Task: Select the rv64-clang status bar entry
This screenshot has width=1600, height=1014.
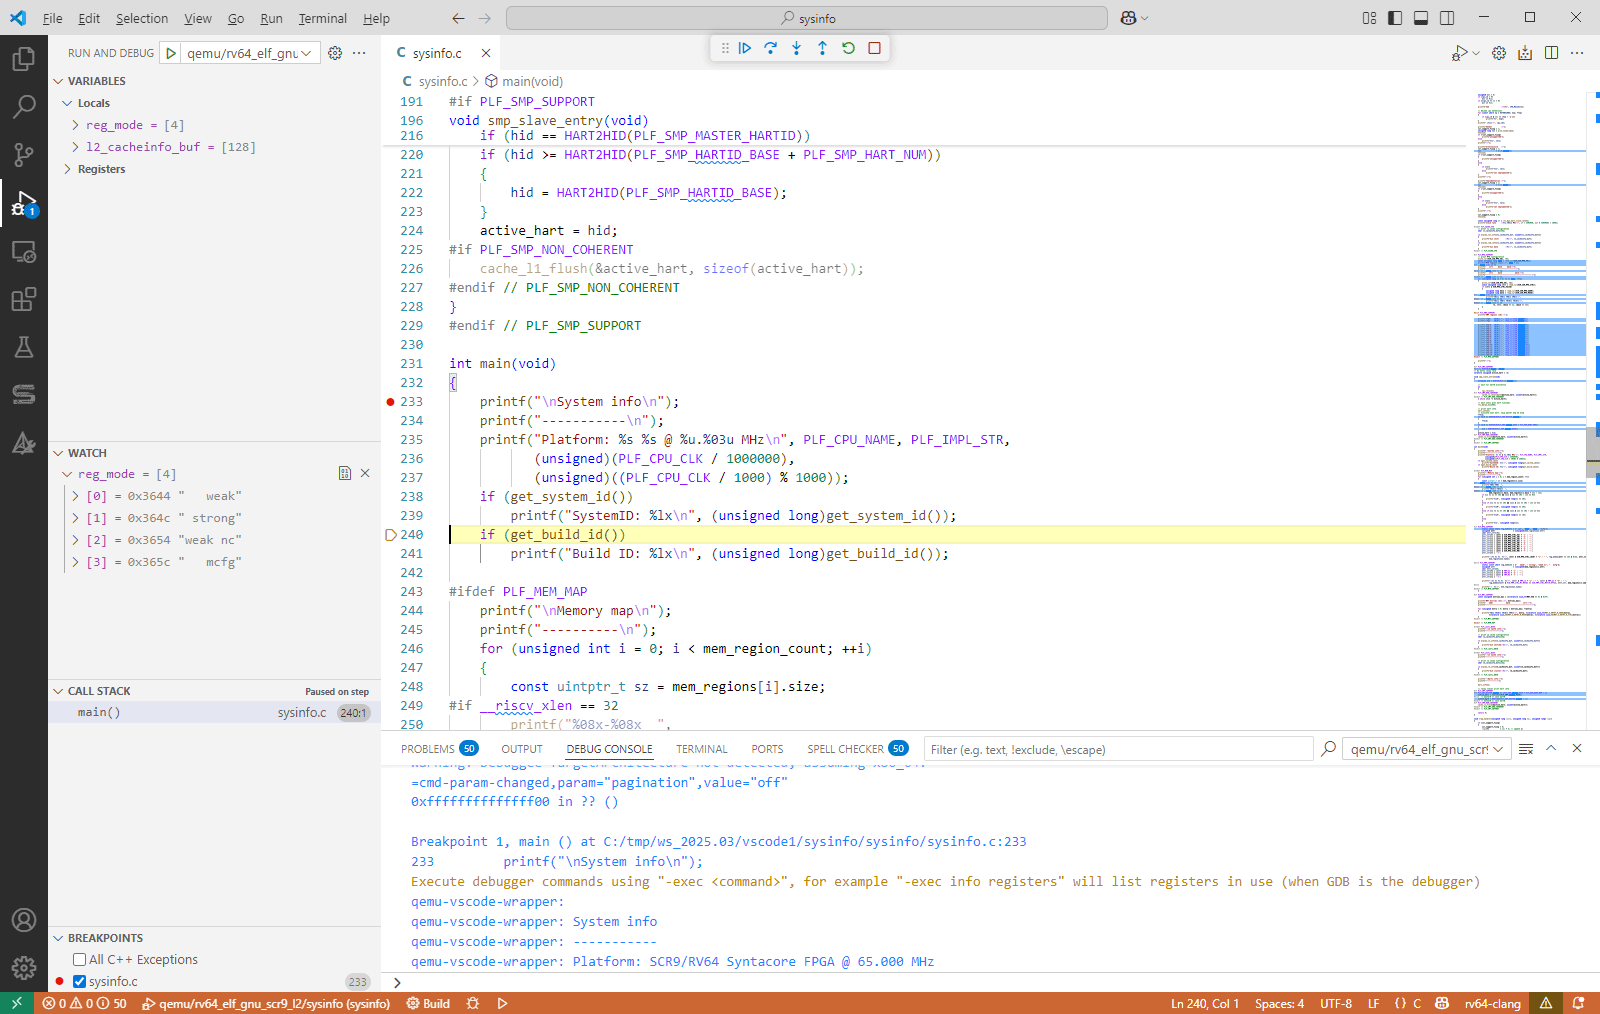Action: pos(1492,1003)
